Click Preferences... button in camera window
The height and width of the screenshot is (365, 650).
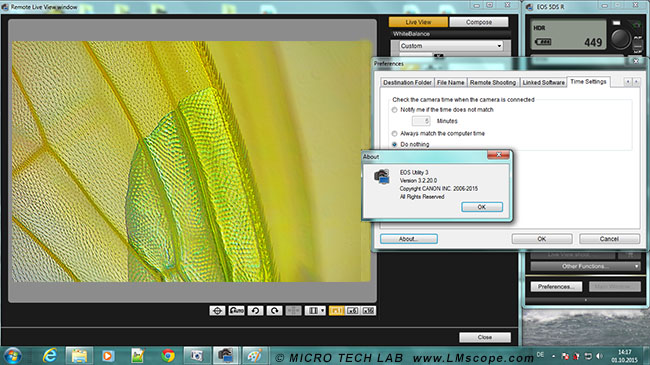pos(556,287)
